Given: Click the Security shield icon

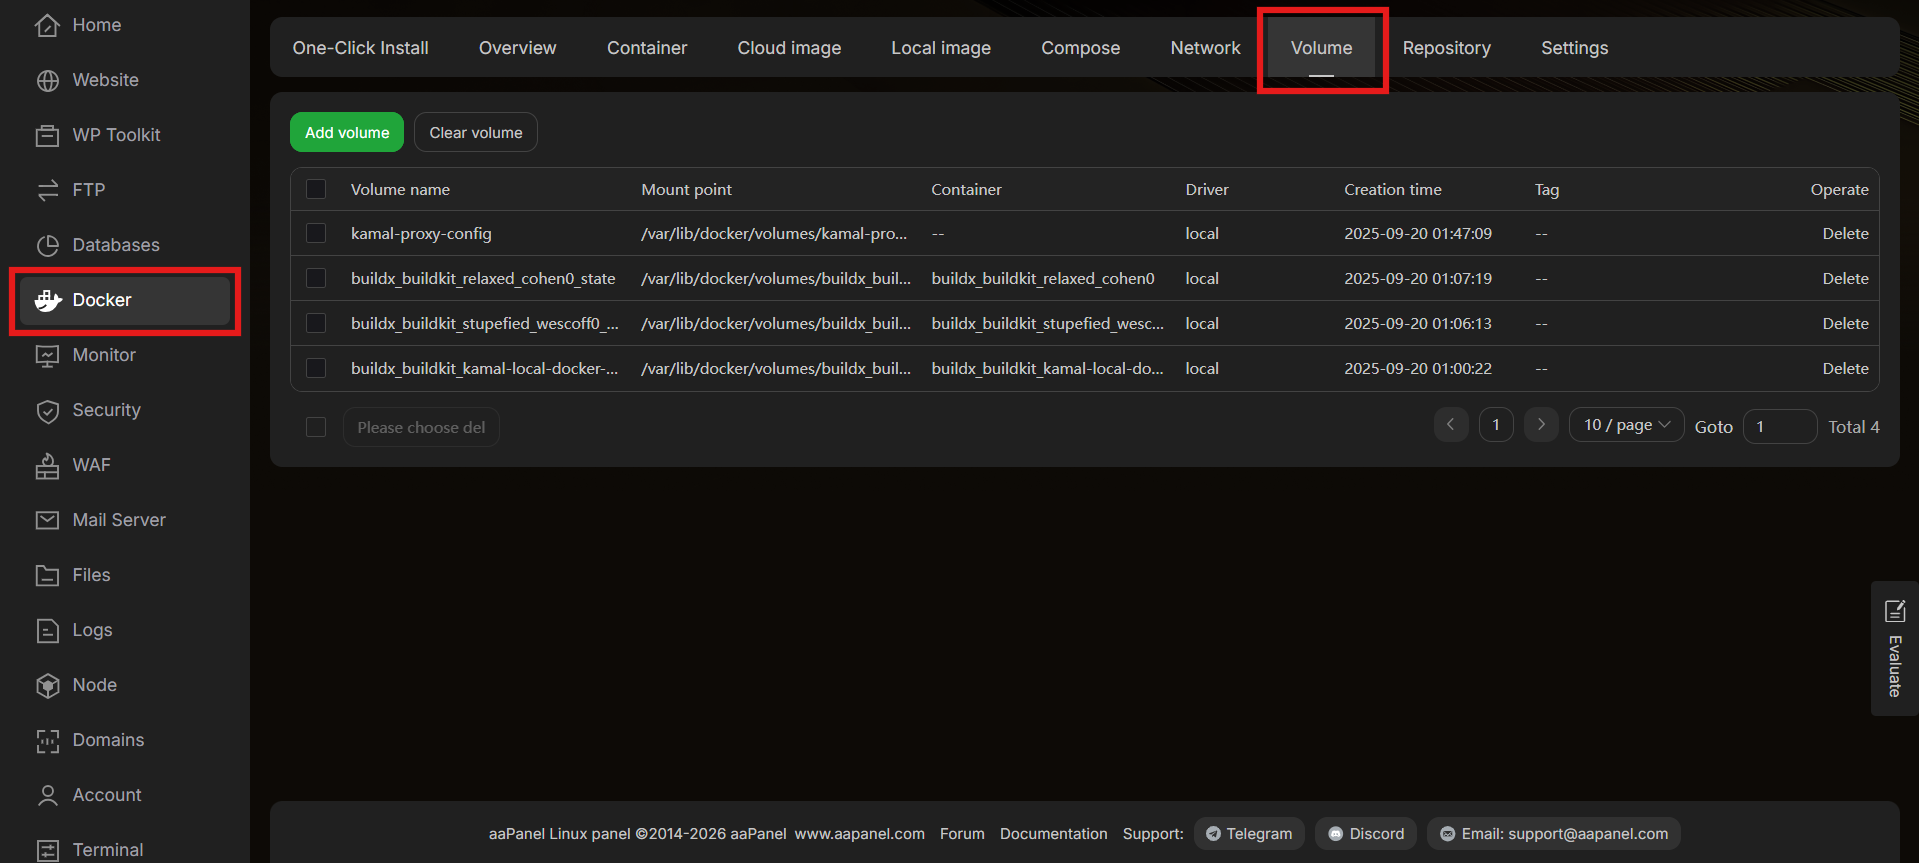Looking at the screenshot, I should coord(47,410).
